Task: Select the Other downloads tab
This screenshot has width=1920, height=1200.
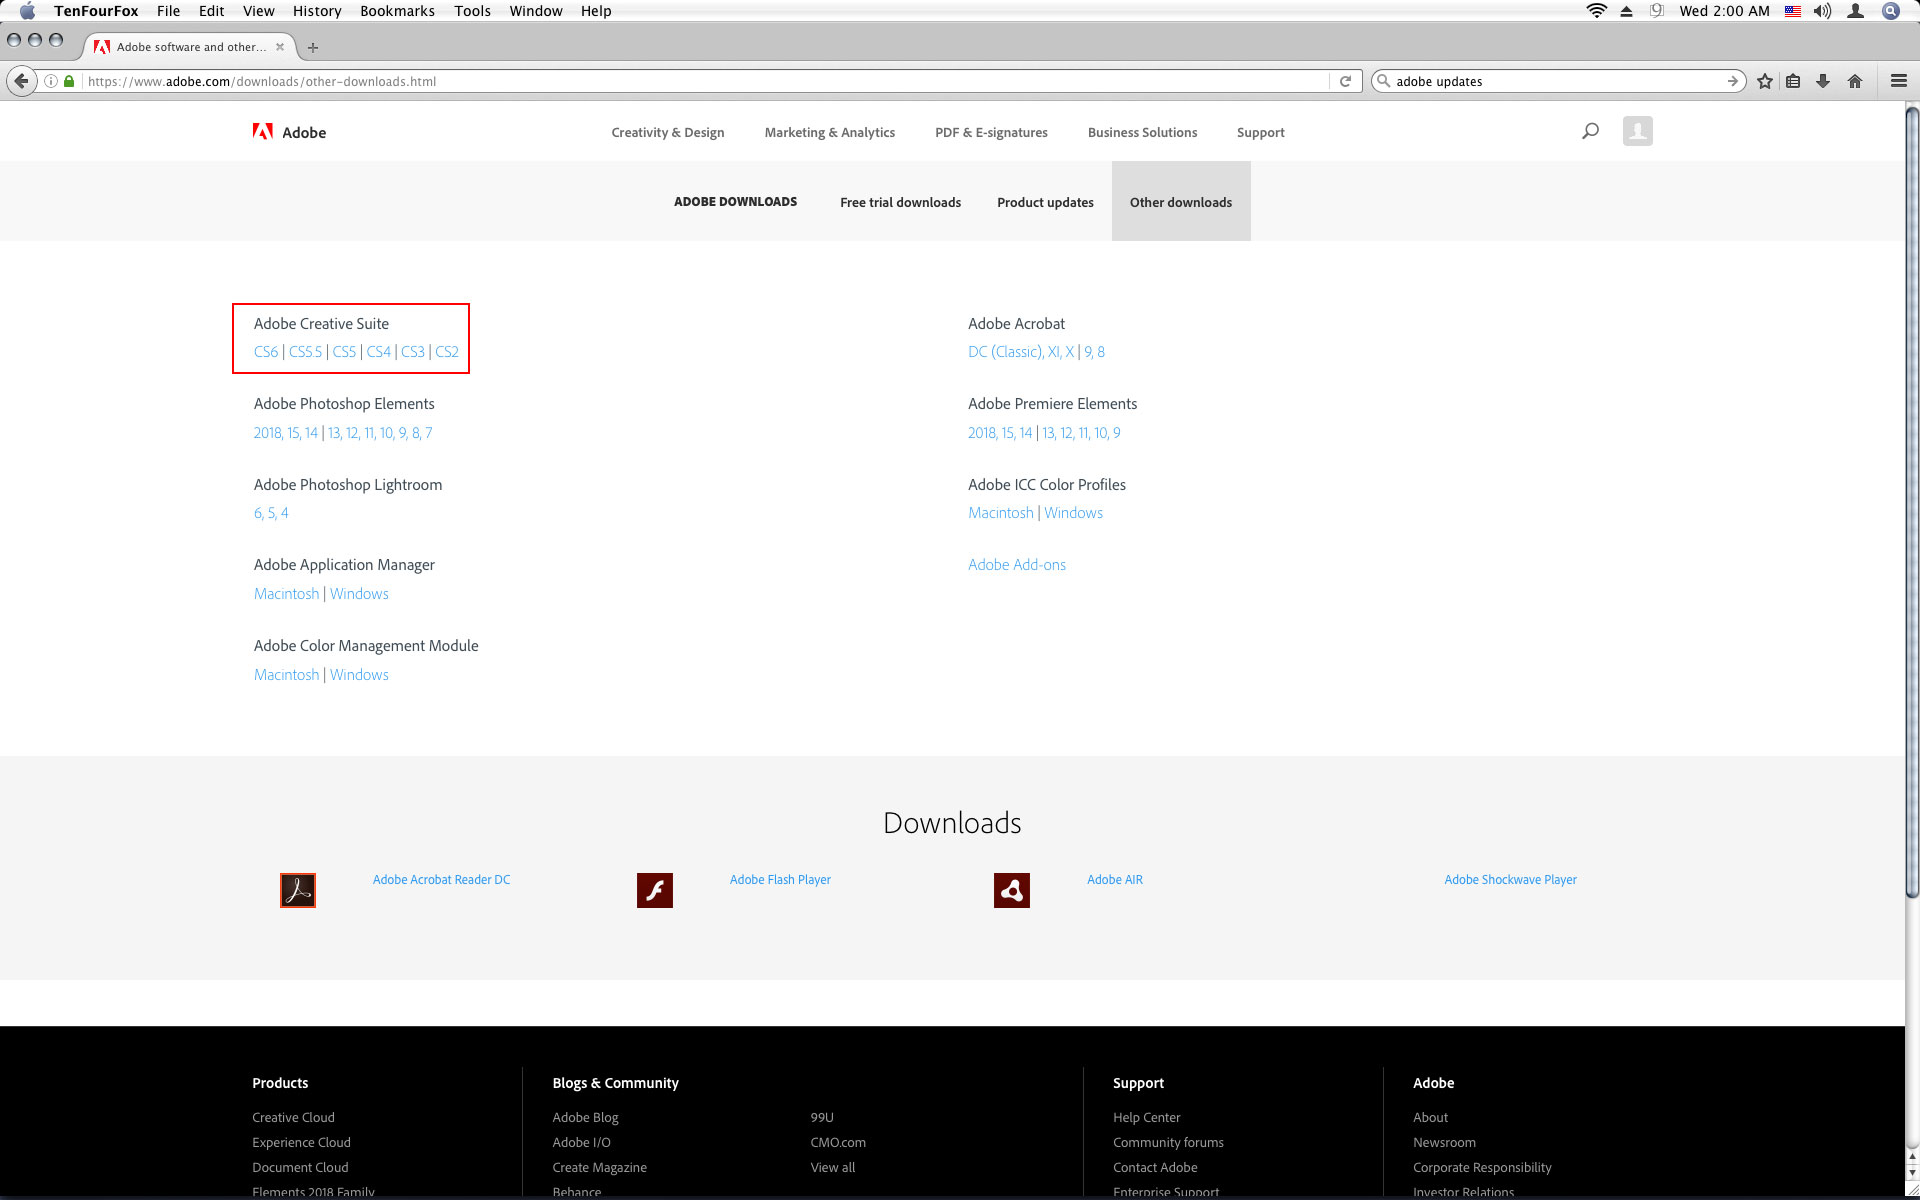Action: coord(1180,200)
